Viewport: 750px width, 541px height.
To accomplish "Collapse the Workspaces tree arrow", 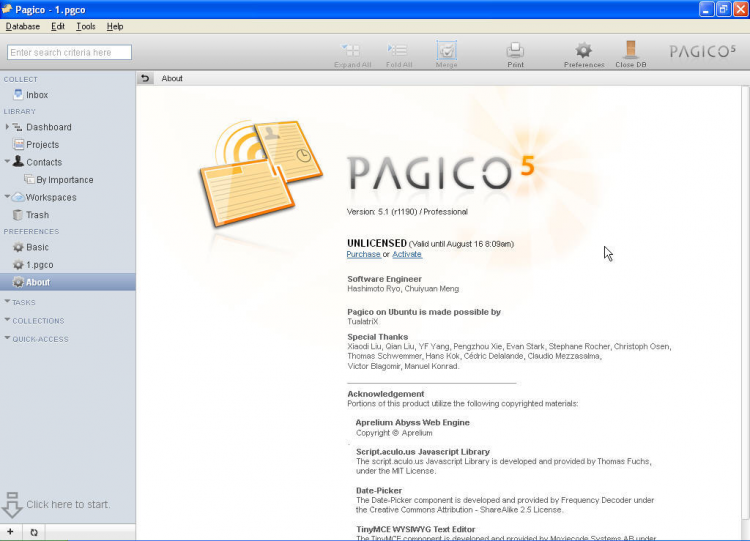I will (x=7, y=197).
